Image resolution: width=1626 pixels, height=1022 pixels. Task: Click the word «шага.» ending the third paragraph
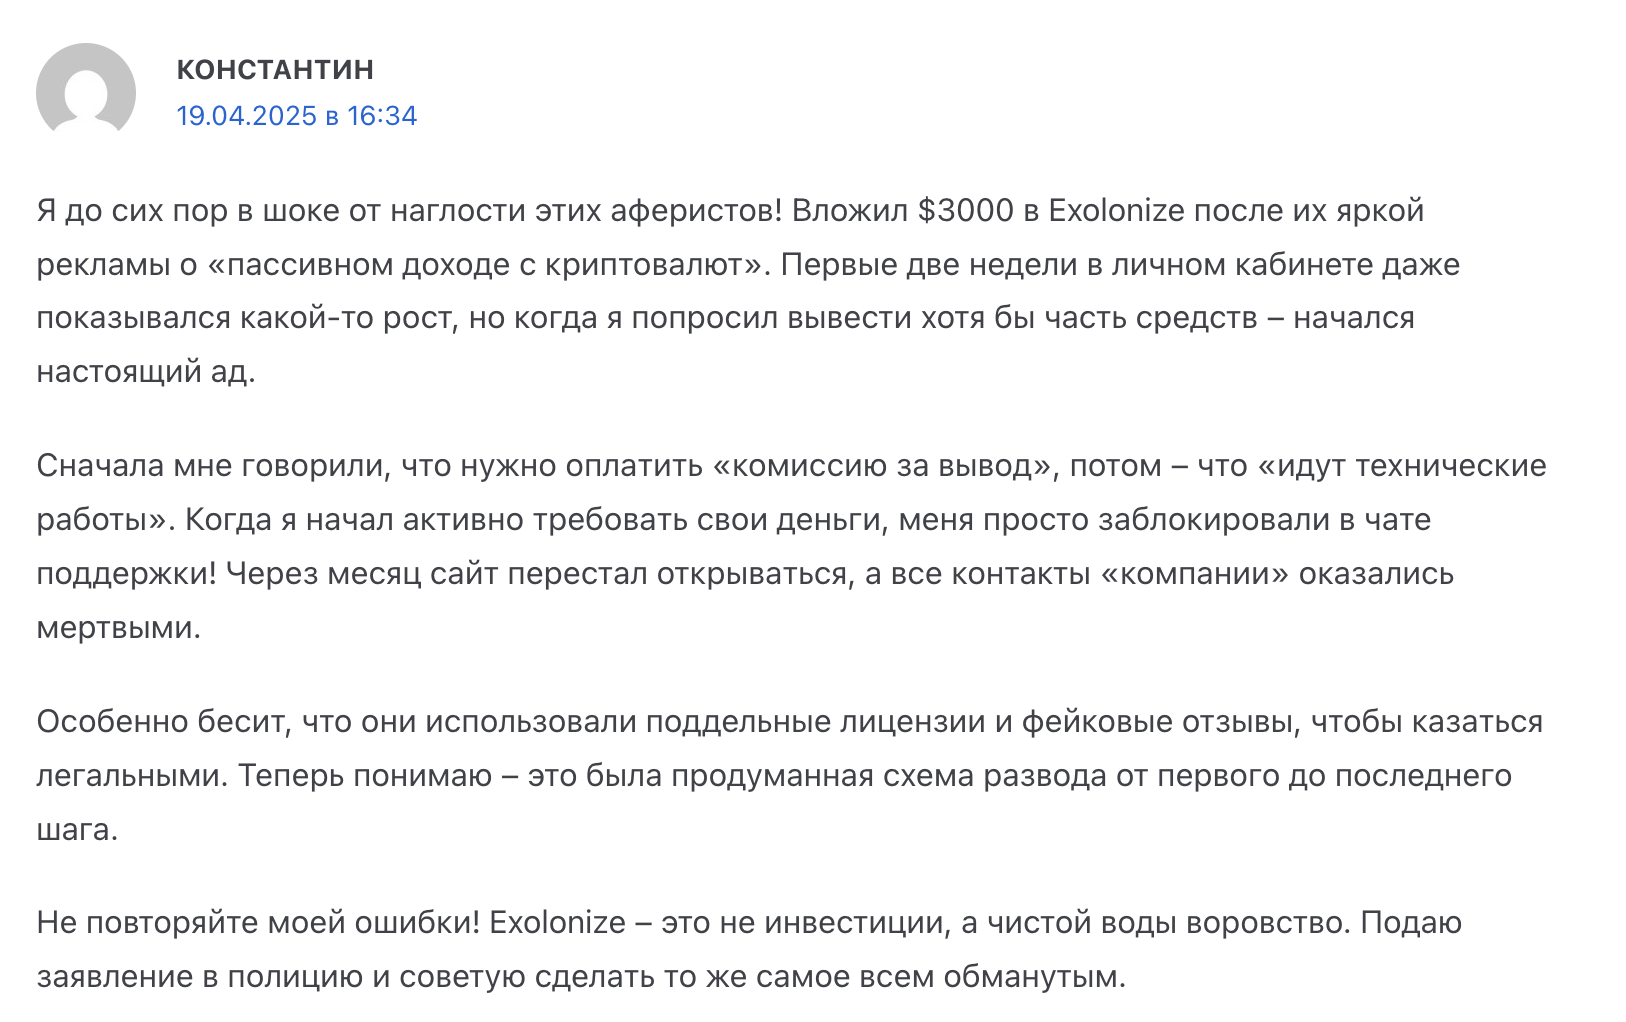(77, 830)
